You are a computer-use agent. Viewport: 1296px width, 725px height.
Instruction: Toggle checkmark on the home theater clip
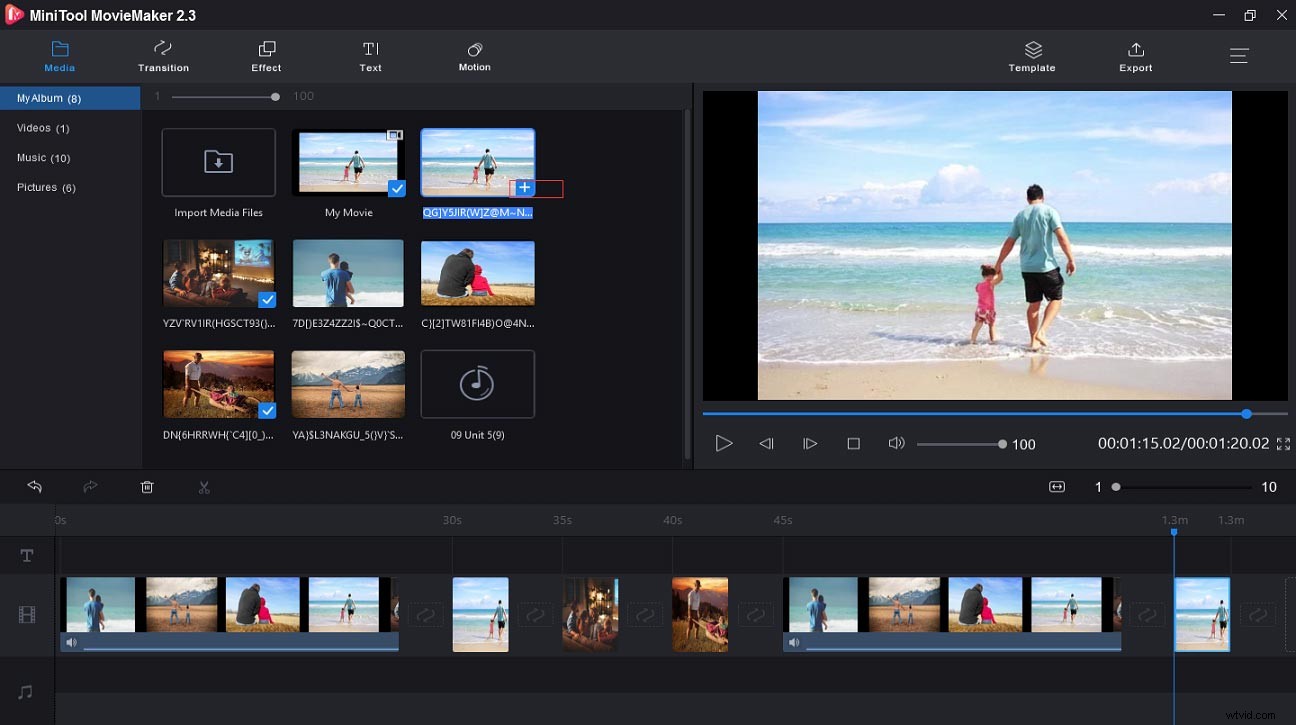click(x=267, y=300)
